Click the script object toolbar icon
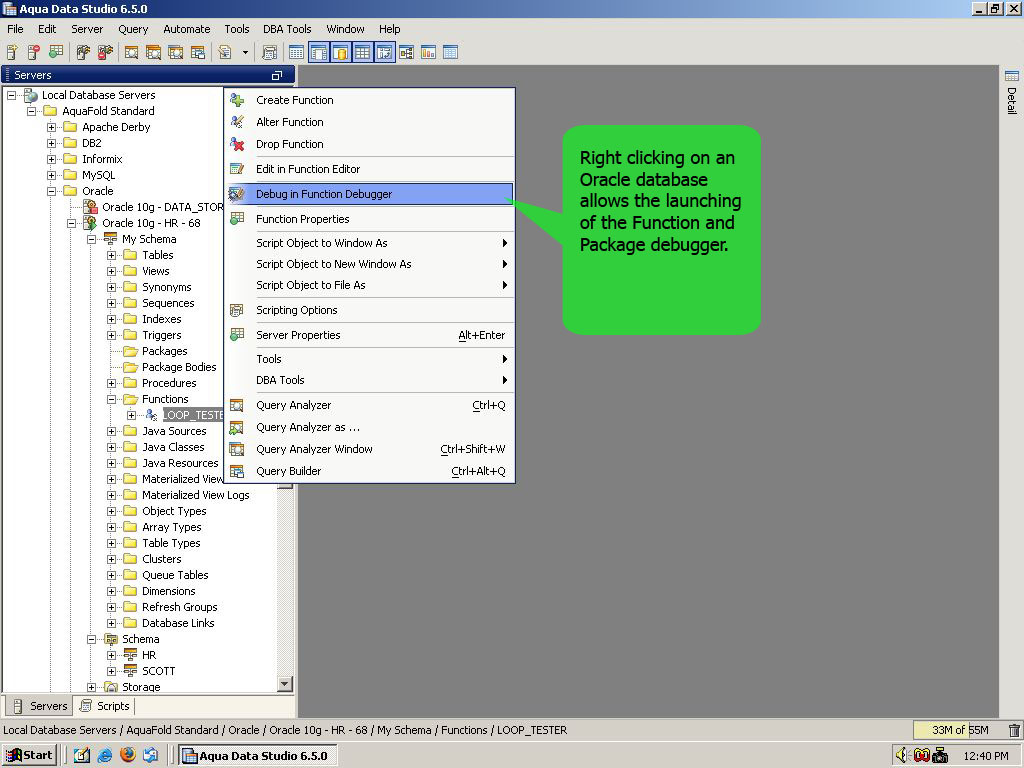Viewport: 1024px width, 768px height. coord(225,52)
